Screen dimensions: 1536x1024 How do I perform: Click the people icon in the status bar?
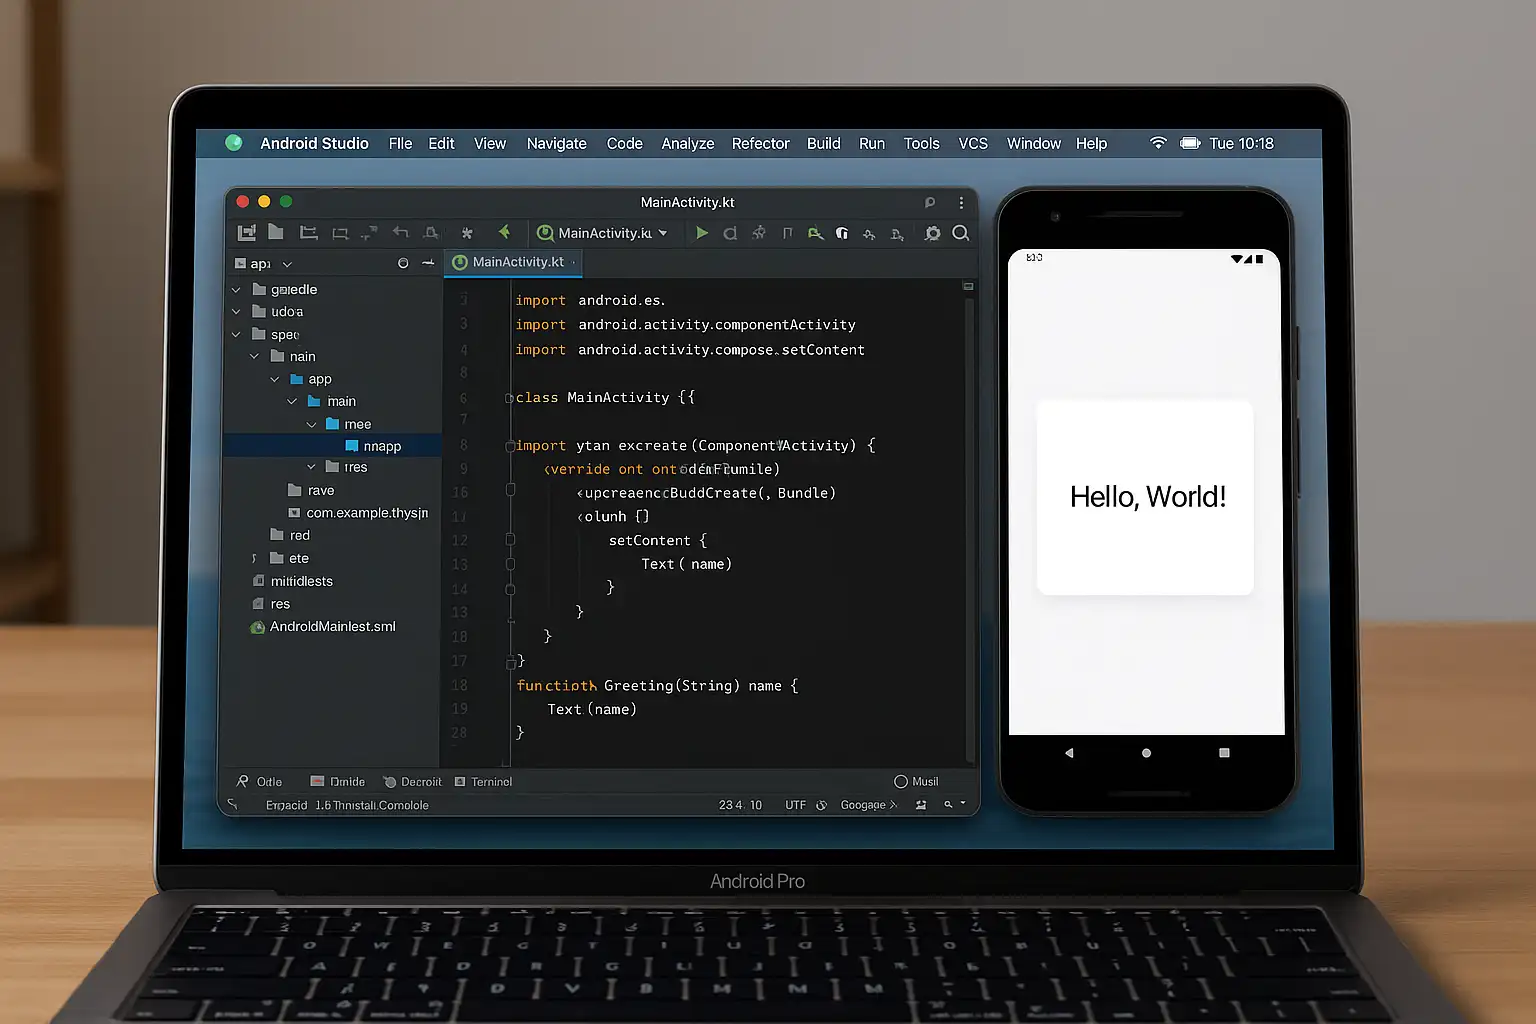tap(921, 805)
